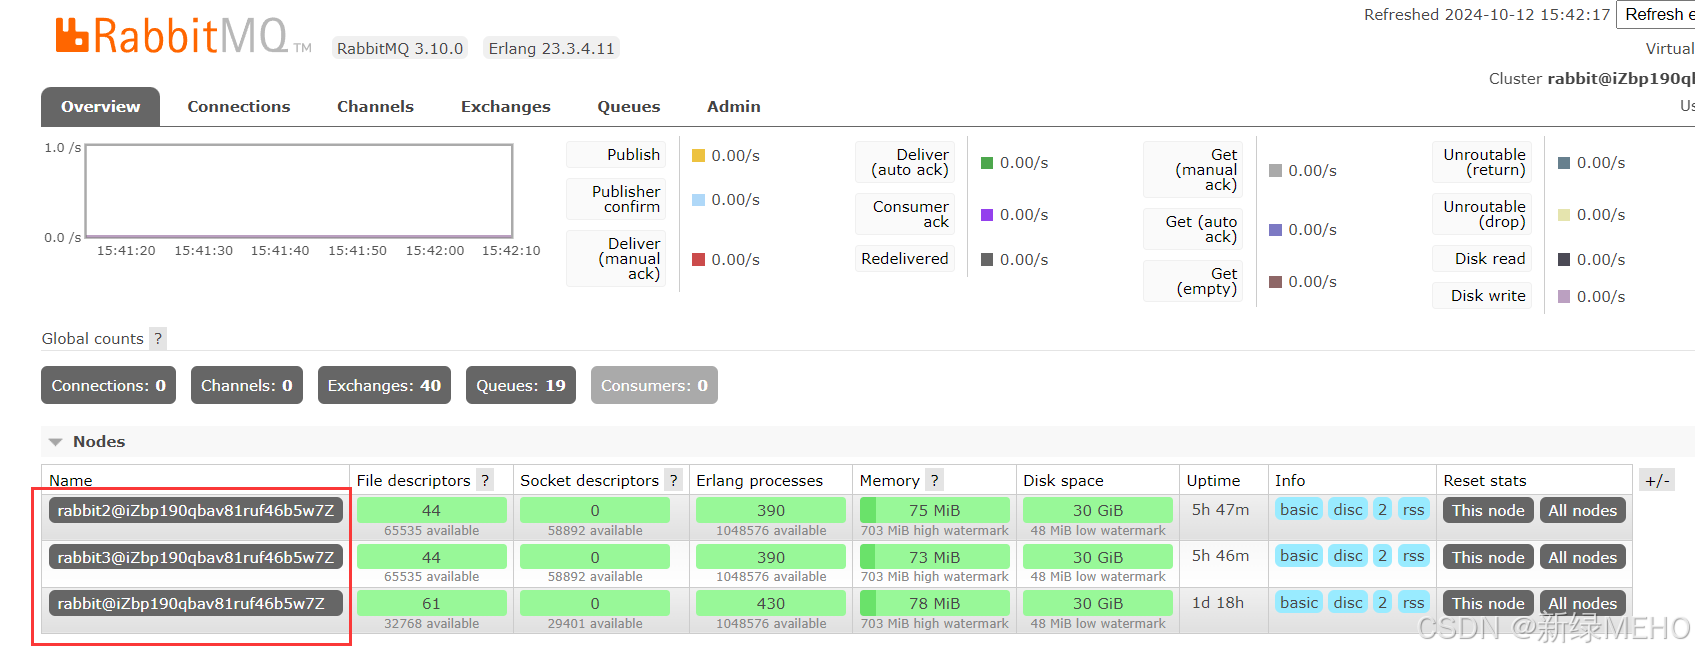
Task: Open help icon next to Global counts
Action: [x=158, y=339]
